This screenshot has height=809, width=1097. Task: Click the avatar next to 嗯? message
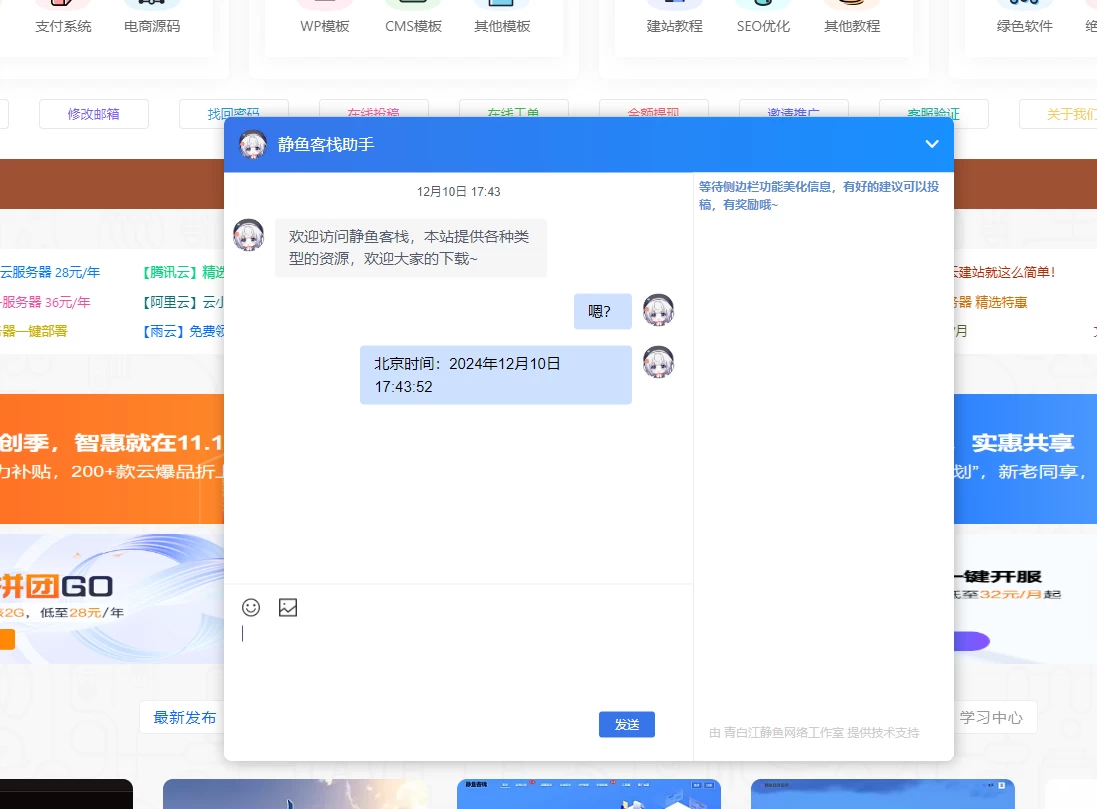point(658,310)
